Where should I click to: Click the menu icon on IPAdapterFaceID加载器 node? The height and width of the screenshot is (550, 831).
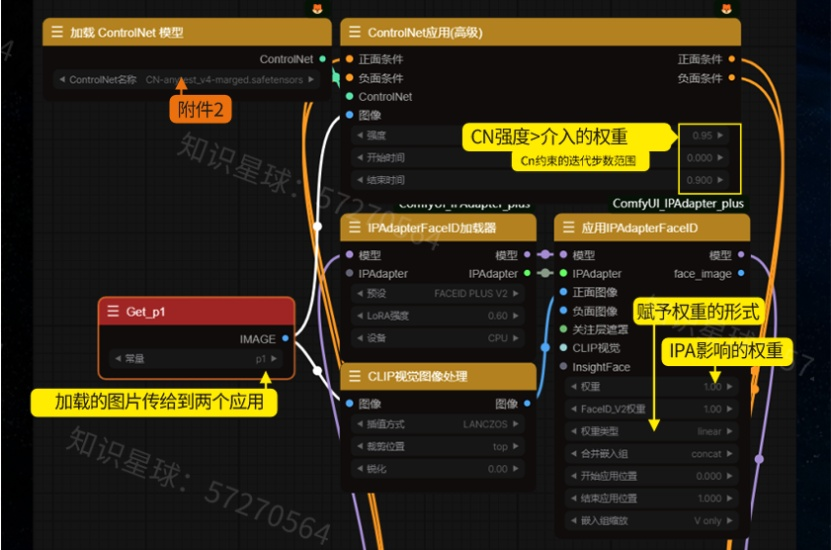pos(354,227)
